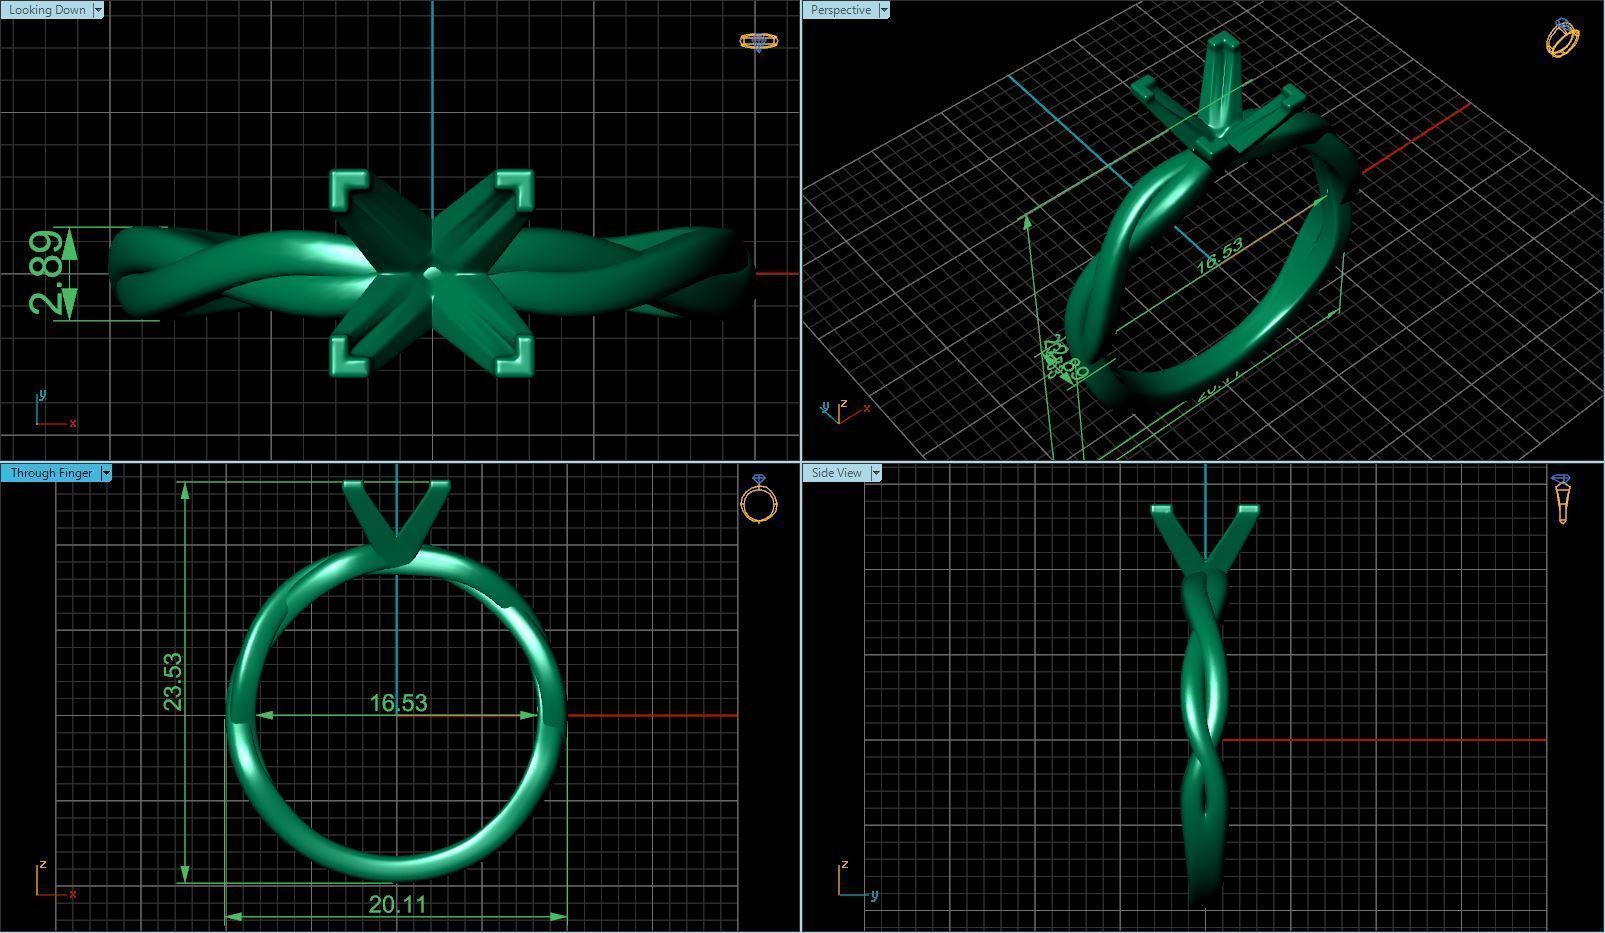This screenshot has height=933, width=1605.
Task: Open the Through Finger viewport dropdown arrow
Action: coord(106,473)
